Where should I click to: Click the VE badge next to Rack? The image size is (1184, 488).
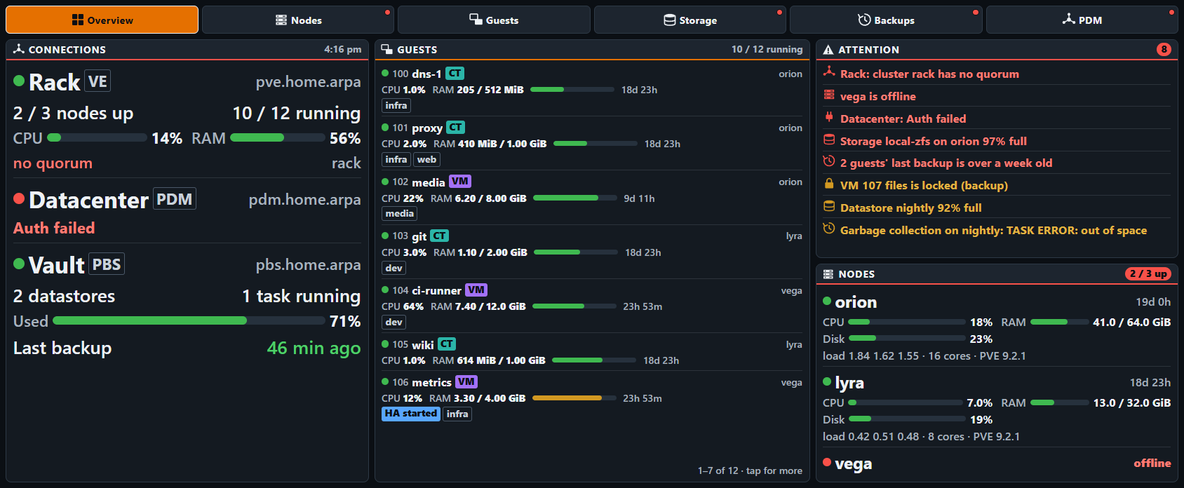pyautogui.click(x=97, y=81)
